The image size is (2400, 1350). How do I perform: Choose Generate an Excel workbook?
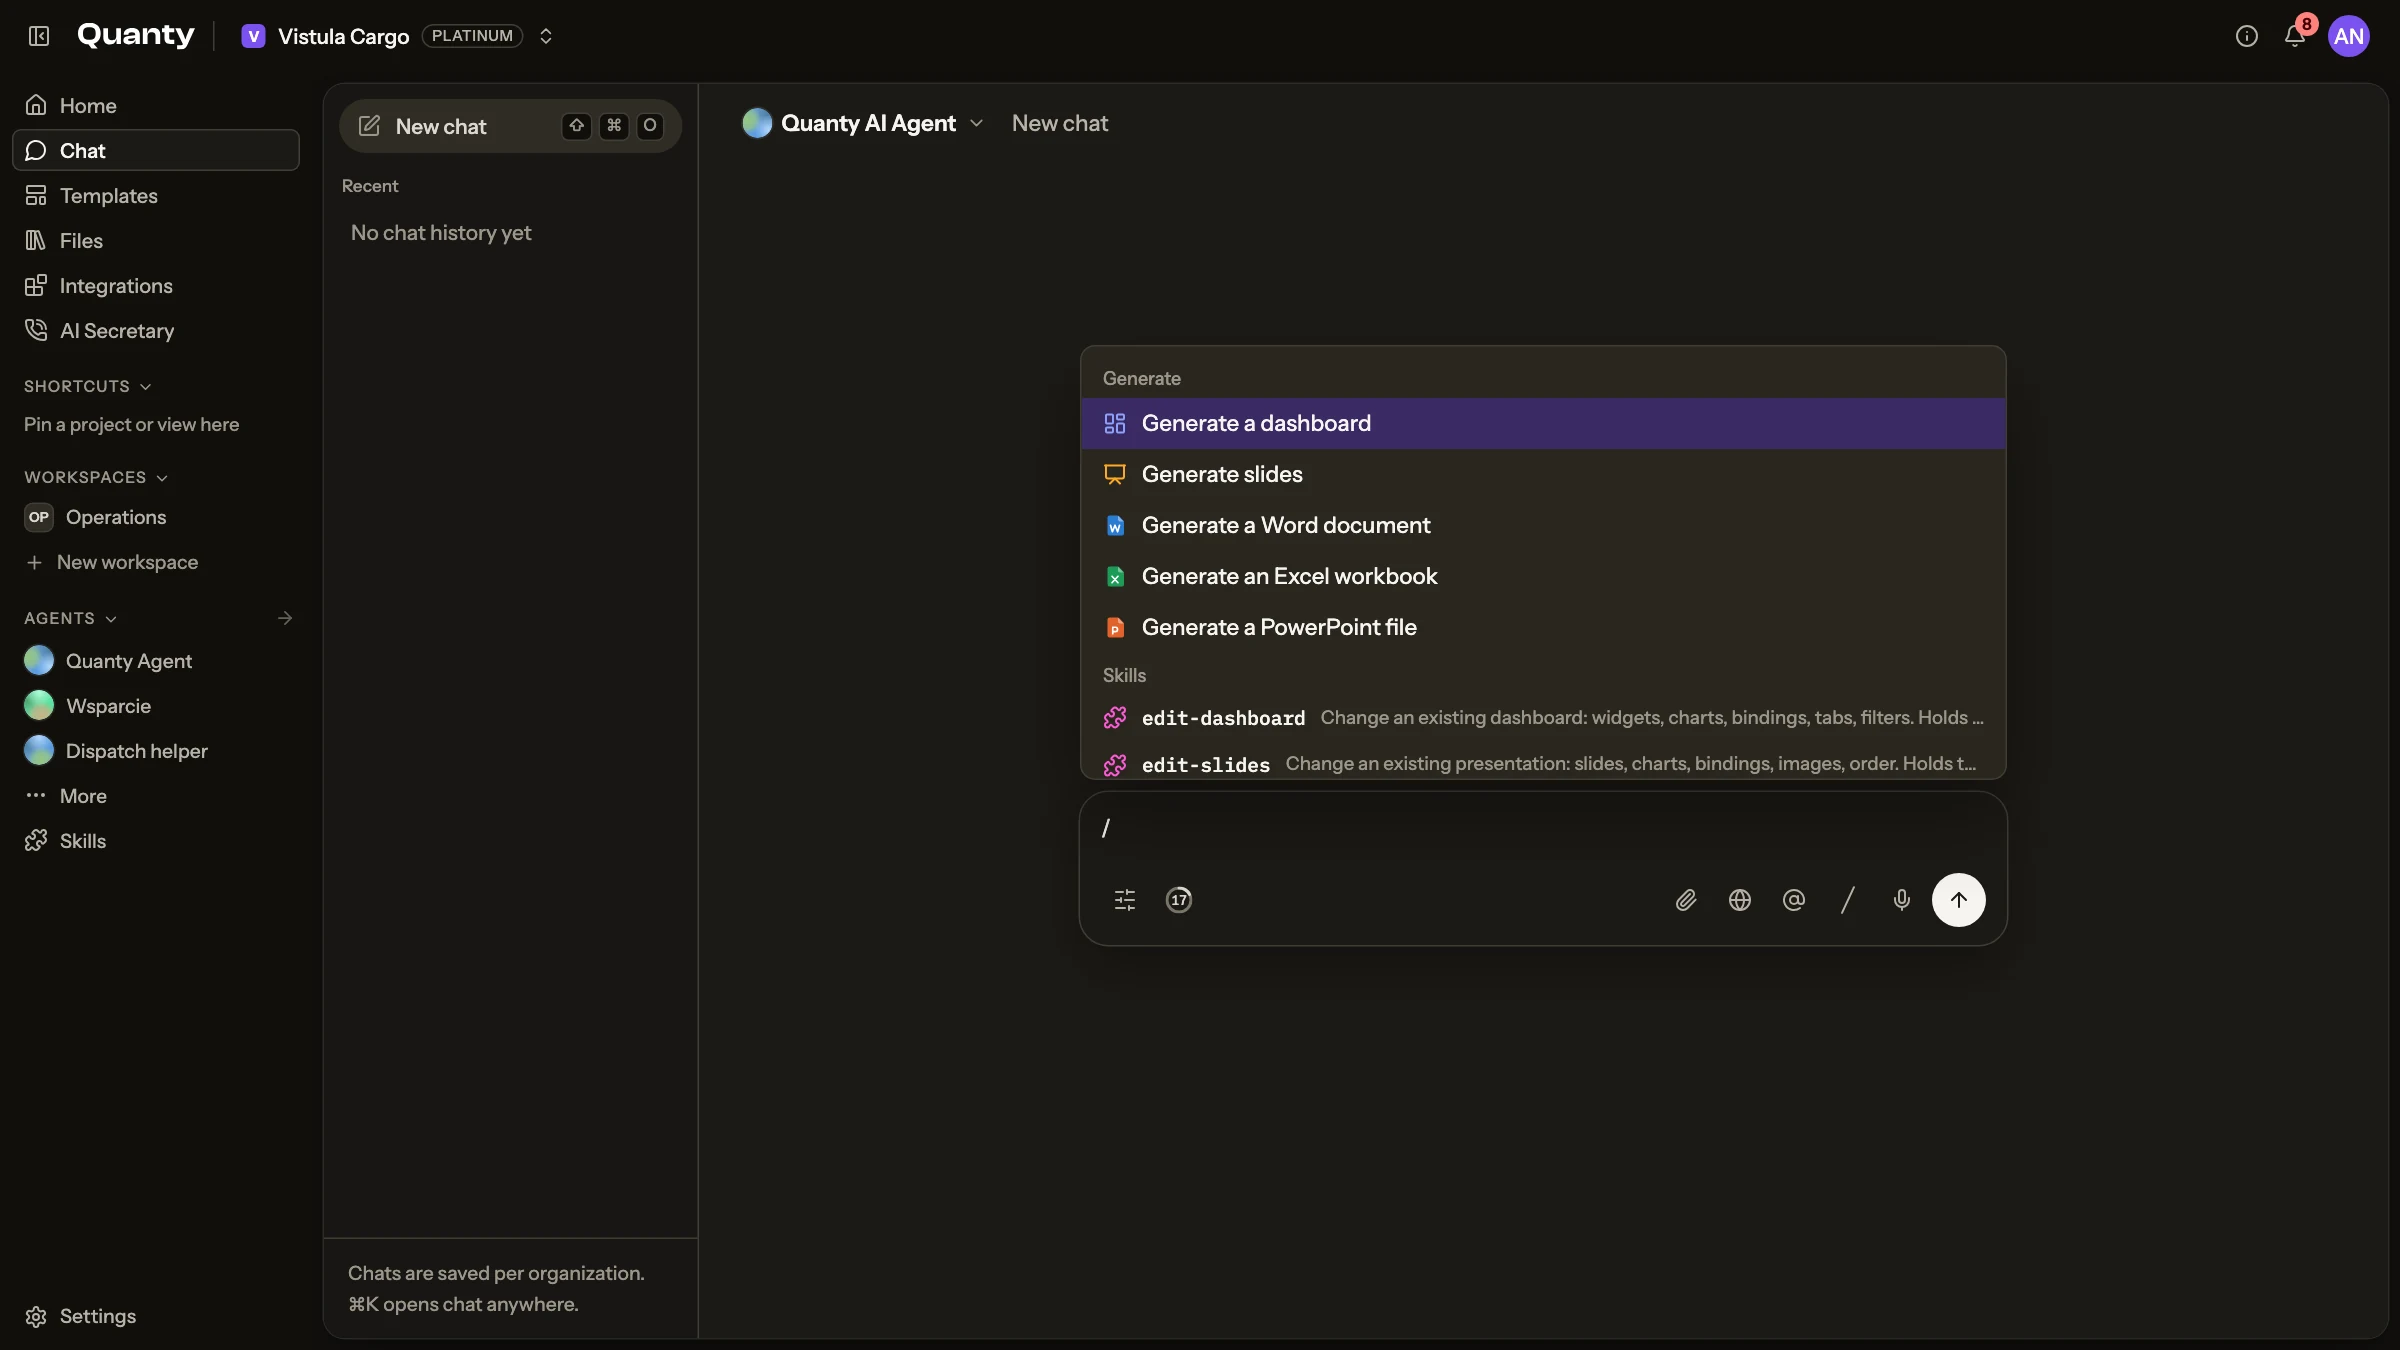pyautogui.click(x=1543, y=576)
